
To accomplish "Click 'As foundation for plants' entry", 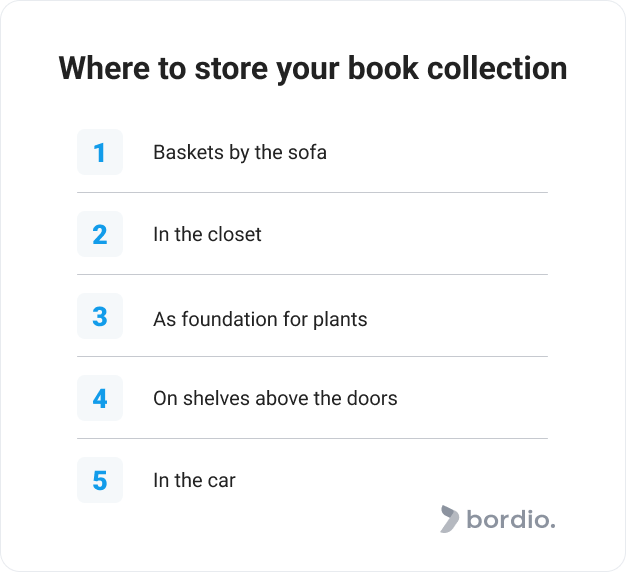I will click(260, 319).
